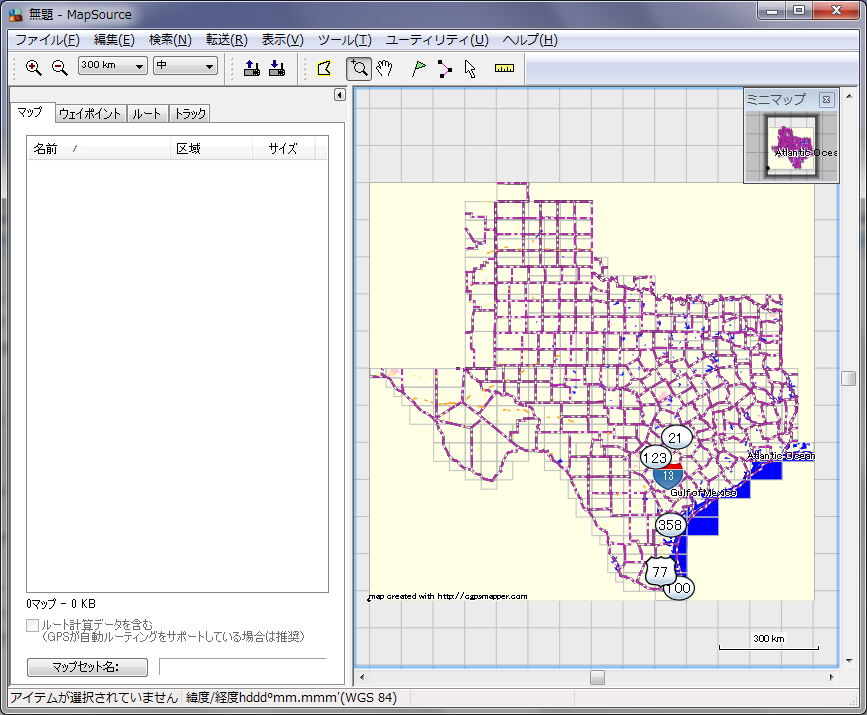The image size is (867, 715).
Task: Select the Route tool icon
Action: [x=444, y=68]
